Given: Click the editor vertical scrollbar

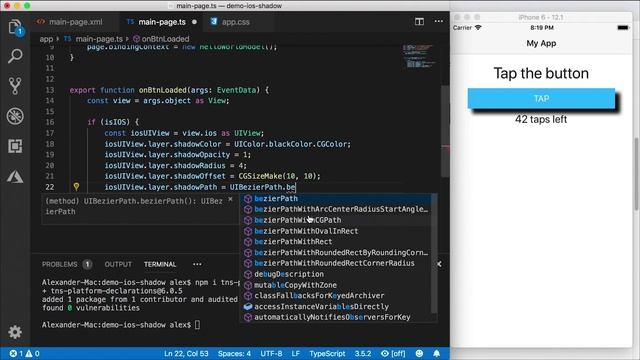Looking at the screenshot, I should [x=445, y=131].
